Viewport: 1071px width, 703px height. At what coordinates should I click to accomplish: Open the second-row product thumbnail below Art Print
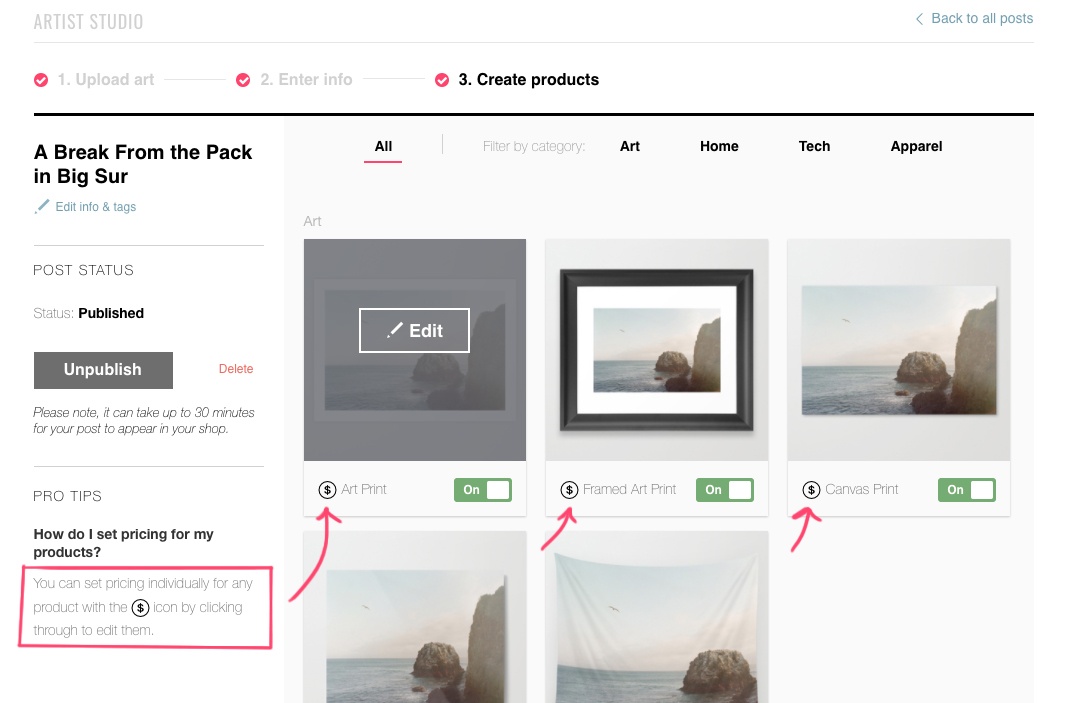tap(415, 617)
